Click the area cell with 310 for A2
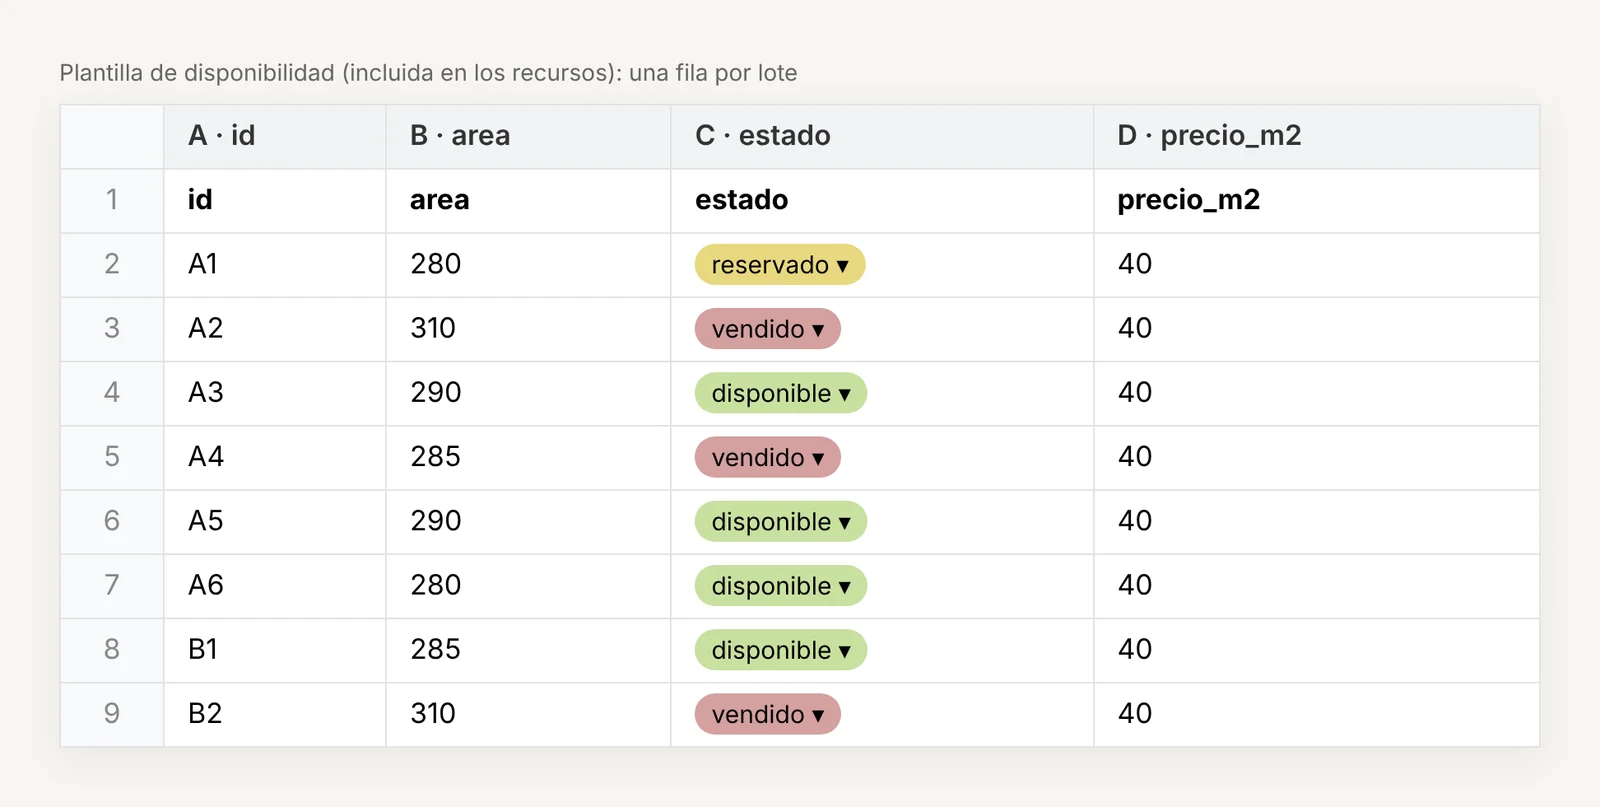Screen dimensions: 1600x807 pos(528,329)
